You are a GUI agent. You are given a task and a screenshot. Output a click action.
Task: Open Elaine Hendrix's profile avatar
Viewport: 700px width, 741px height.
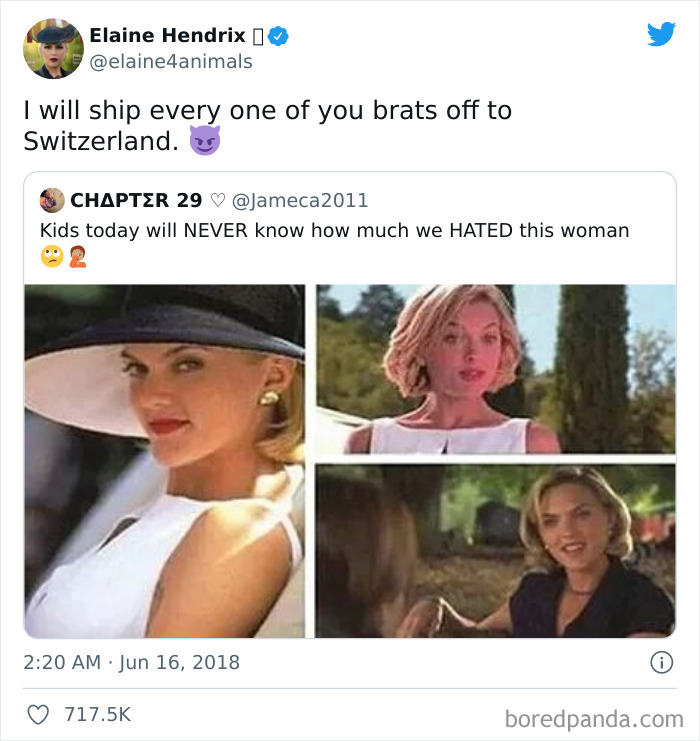coord(53,48)
